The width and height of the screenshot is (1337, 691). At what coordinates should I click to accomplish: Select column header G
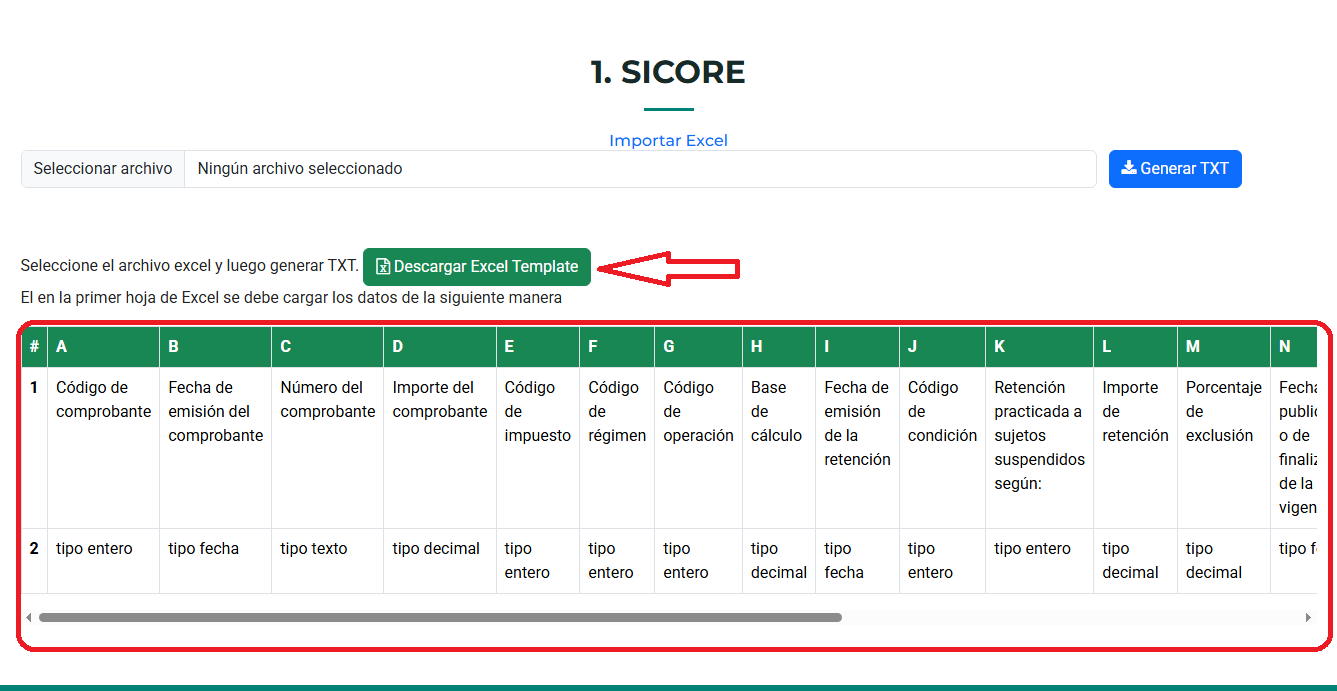tap(698, 347)
